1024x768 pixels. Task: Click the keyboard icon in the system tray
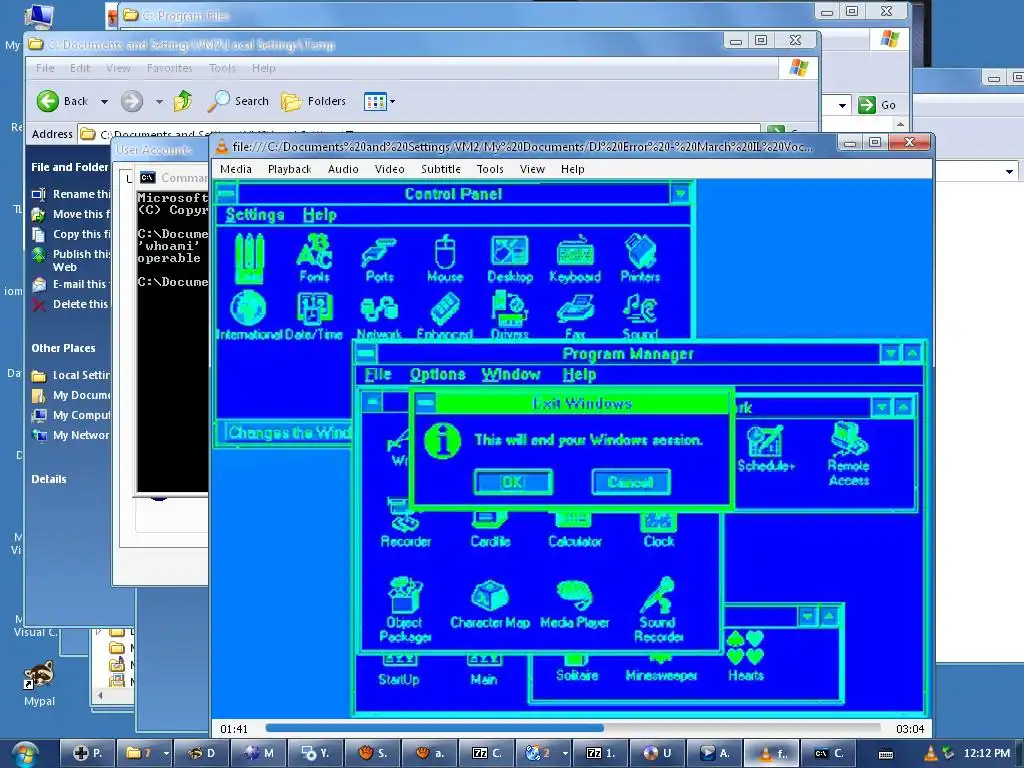(886, 754)
